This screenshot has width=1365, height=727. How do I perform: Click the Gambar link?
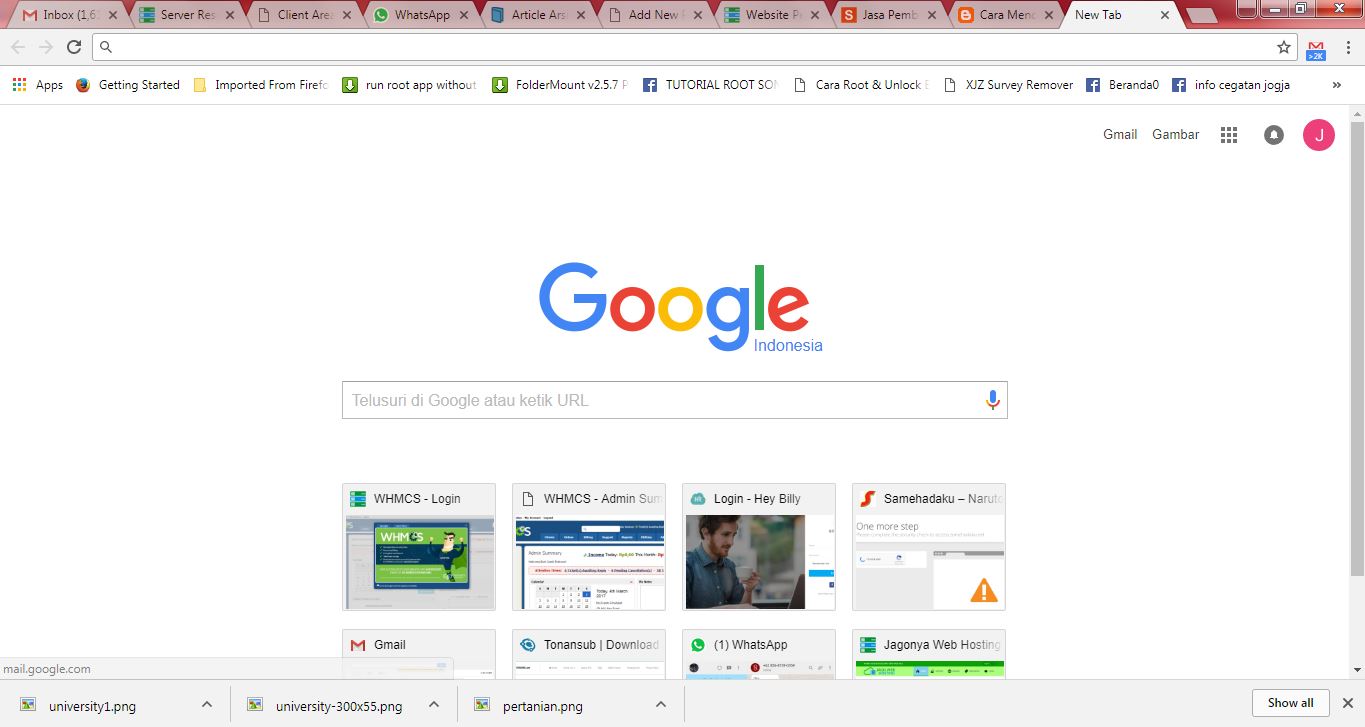point(1175,134)
